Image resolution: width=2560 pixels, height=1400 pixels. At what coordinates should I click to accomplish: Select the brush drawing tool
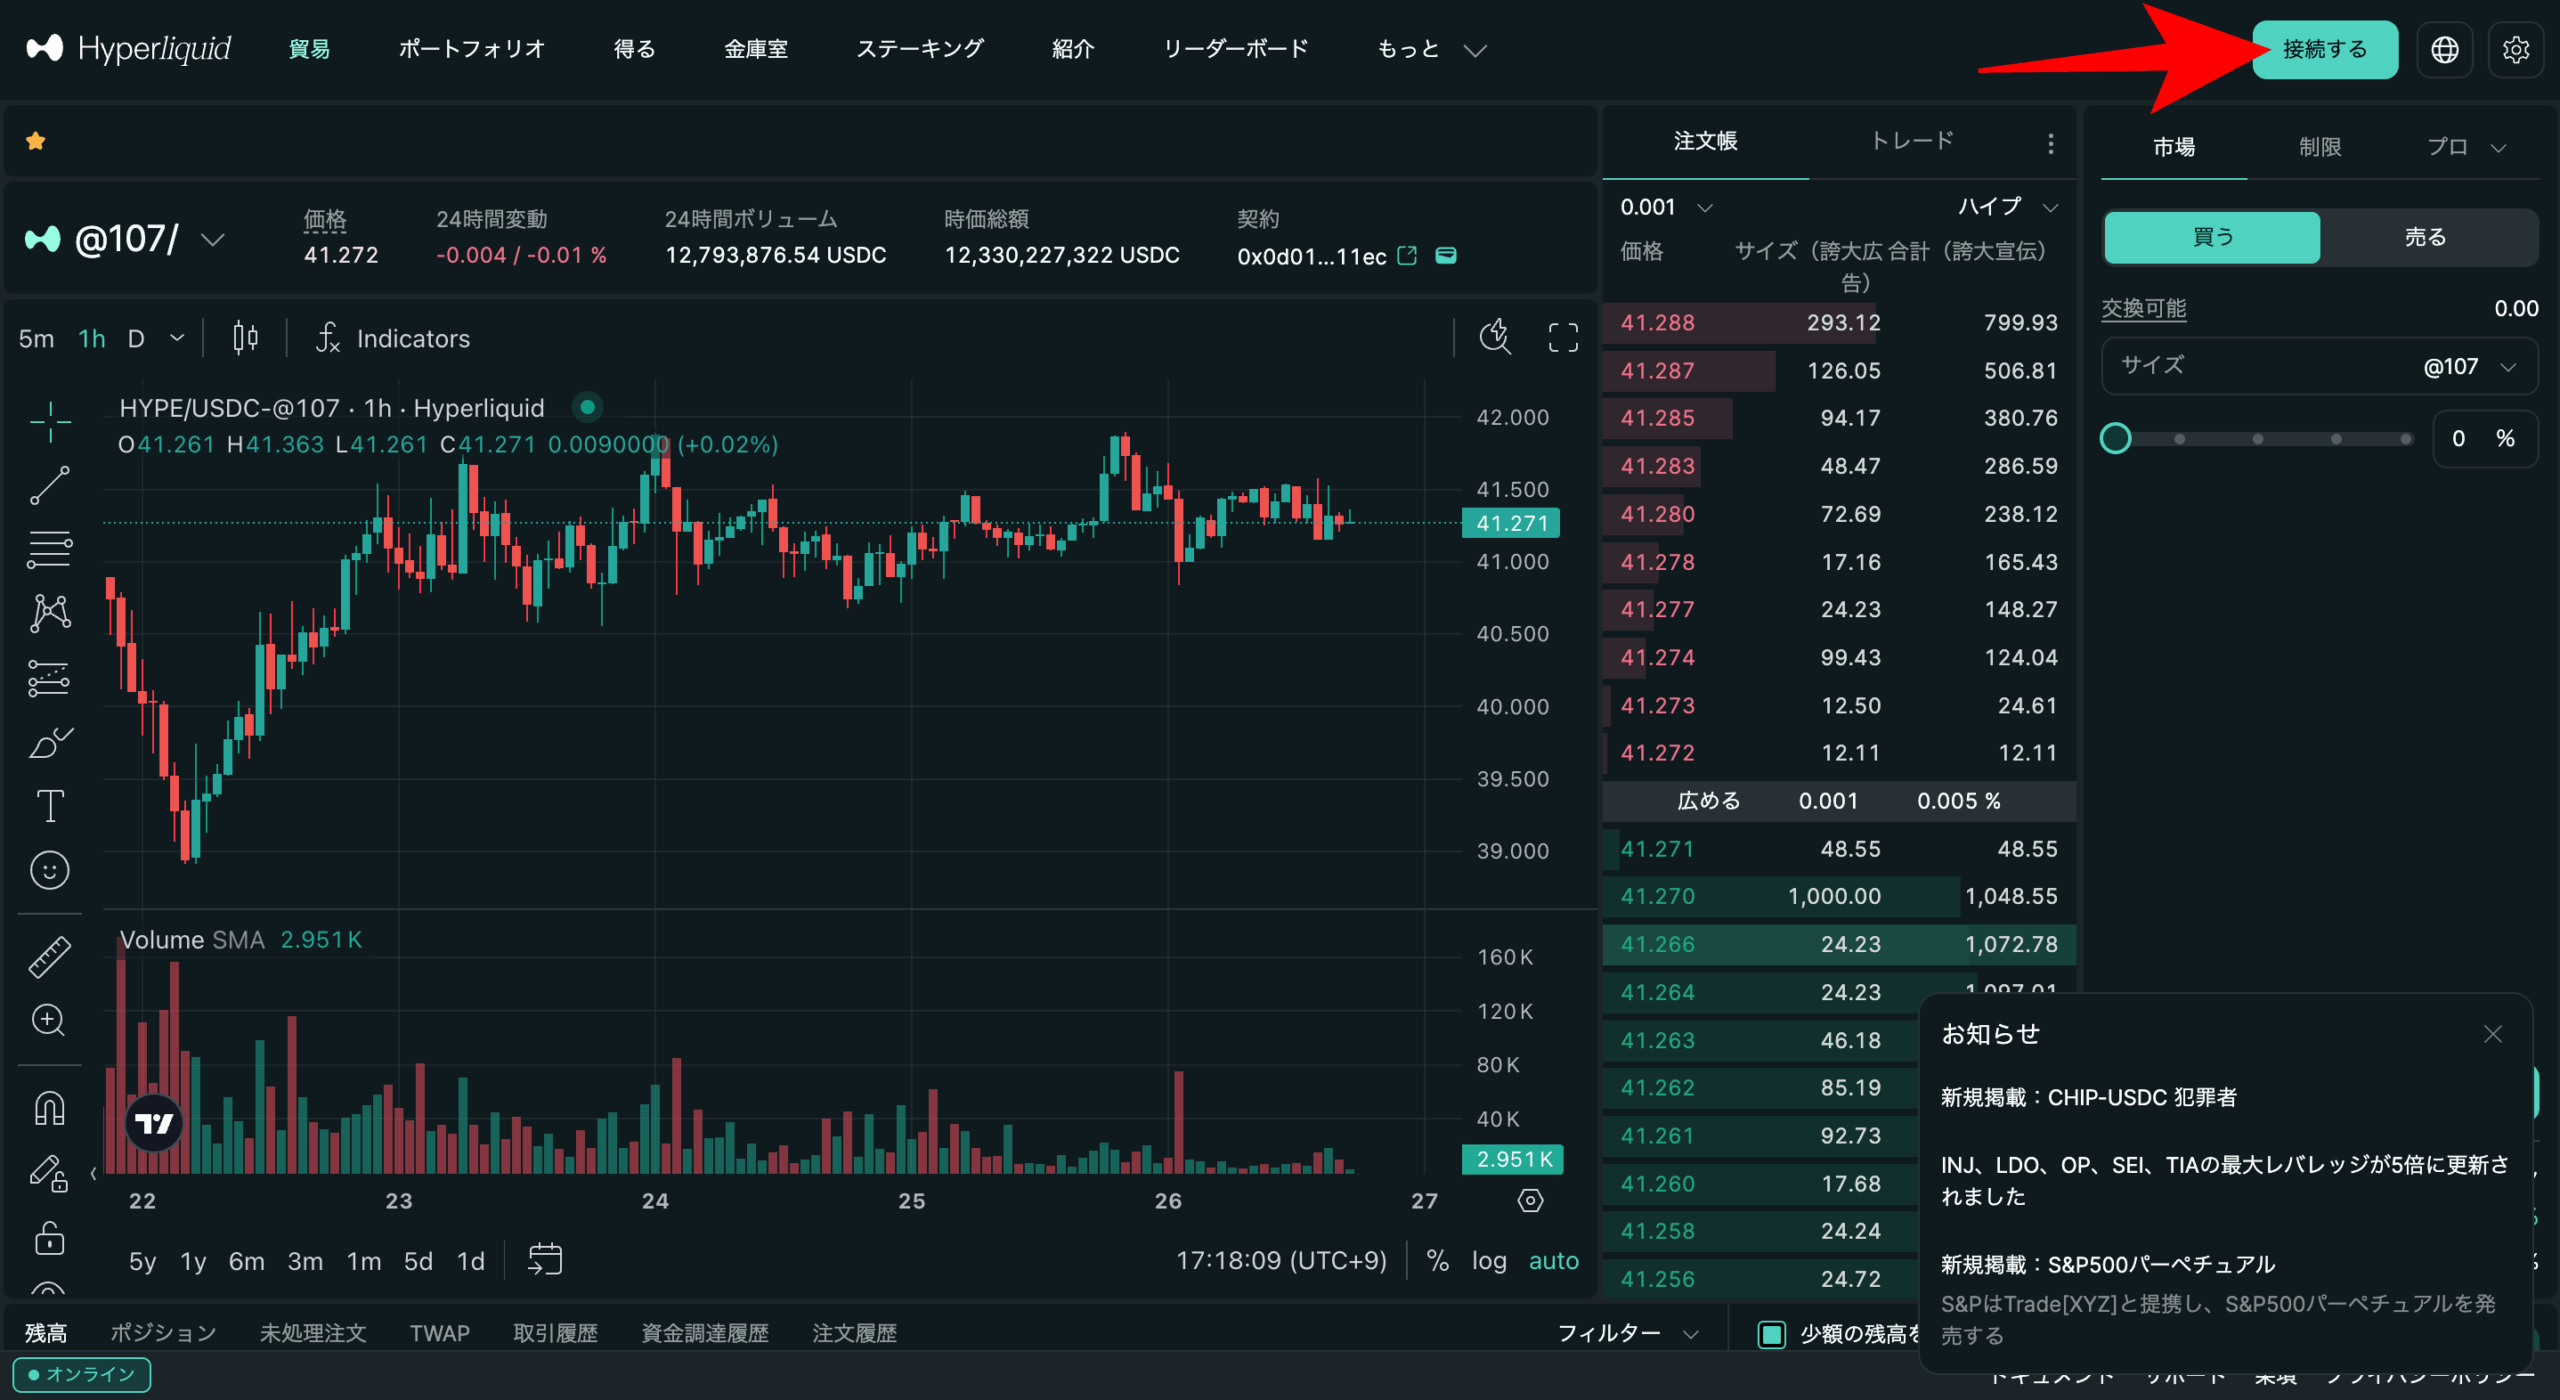[49, 742]
